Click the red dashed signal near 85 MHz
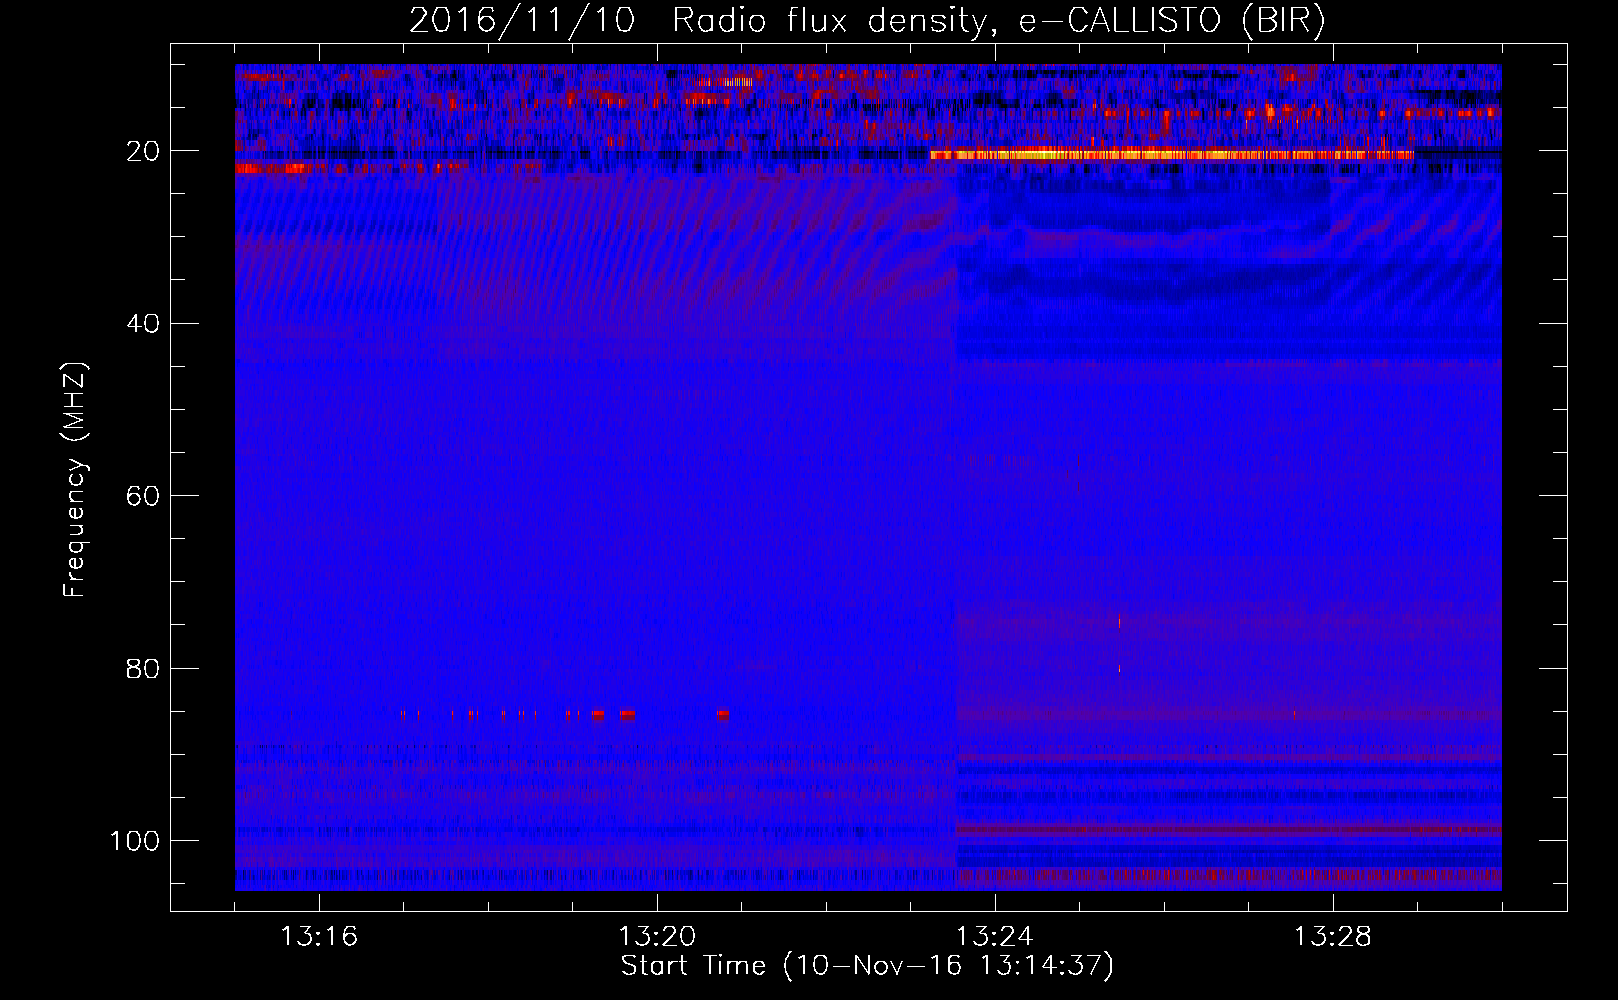Viewport: 1618px width, 1000px height. 565,715
